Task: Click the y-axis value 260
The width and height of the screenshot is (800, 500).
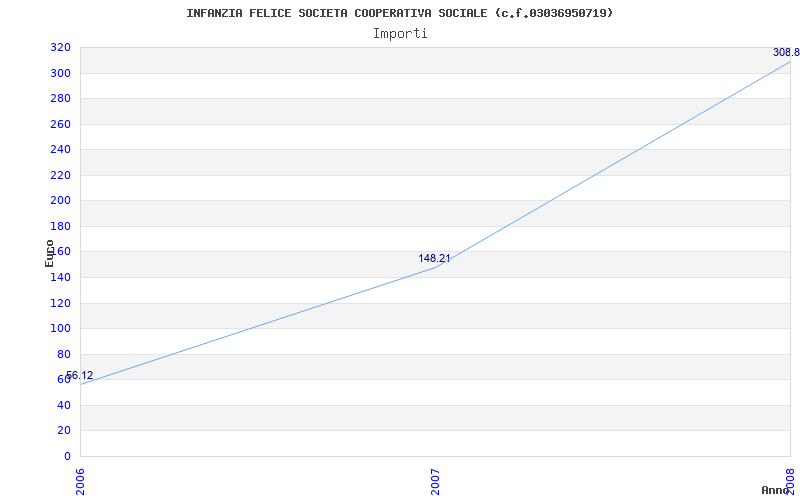Action: coord(60,124)
